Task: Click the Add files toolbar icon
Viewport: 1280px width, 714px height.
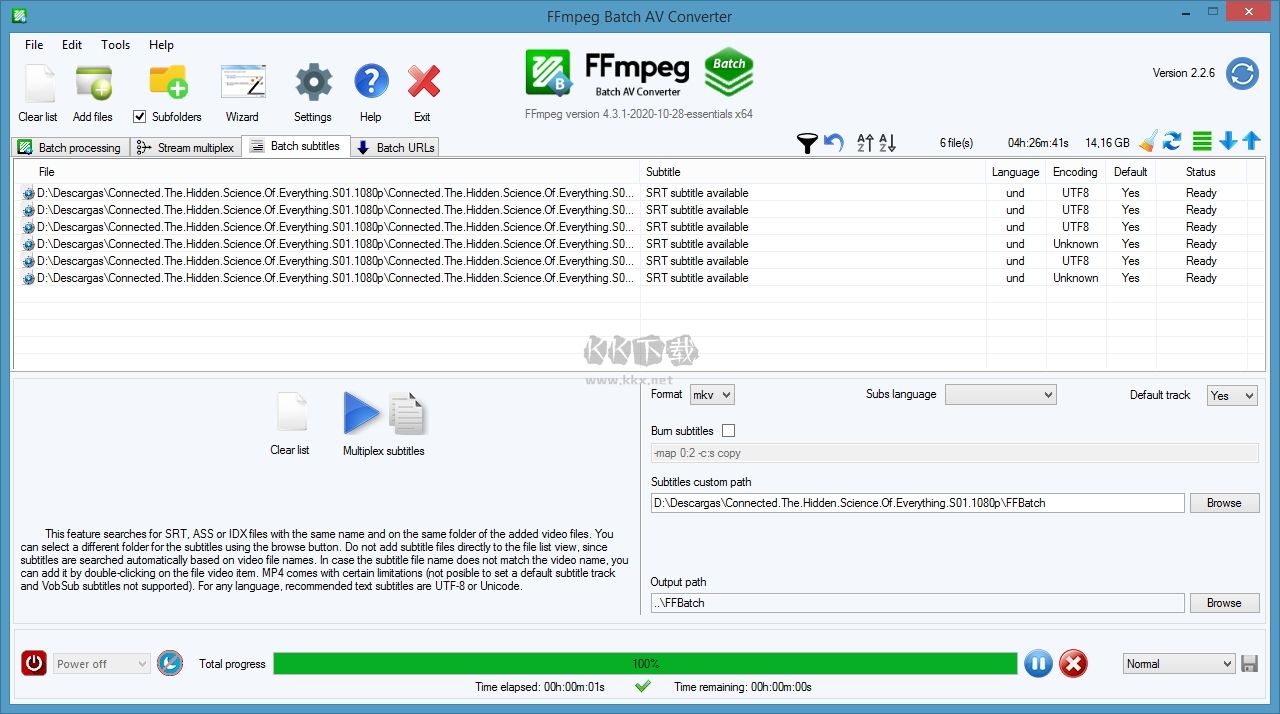Action: pyautogui.click(x=93, y=83)
